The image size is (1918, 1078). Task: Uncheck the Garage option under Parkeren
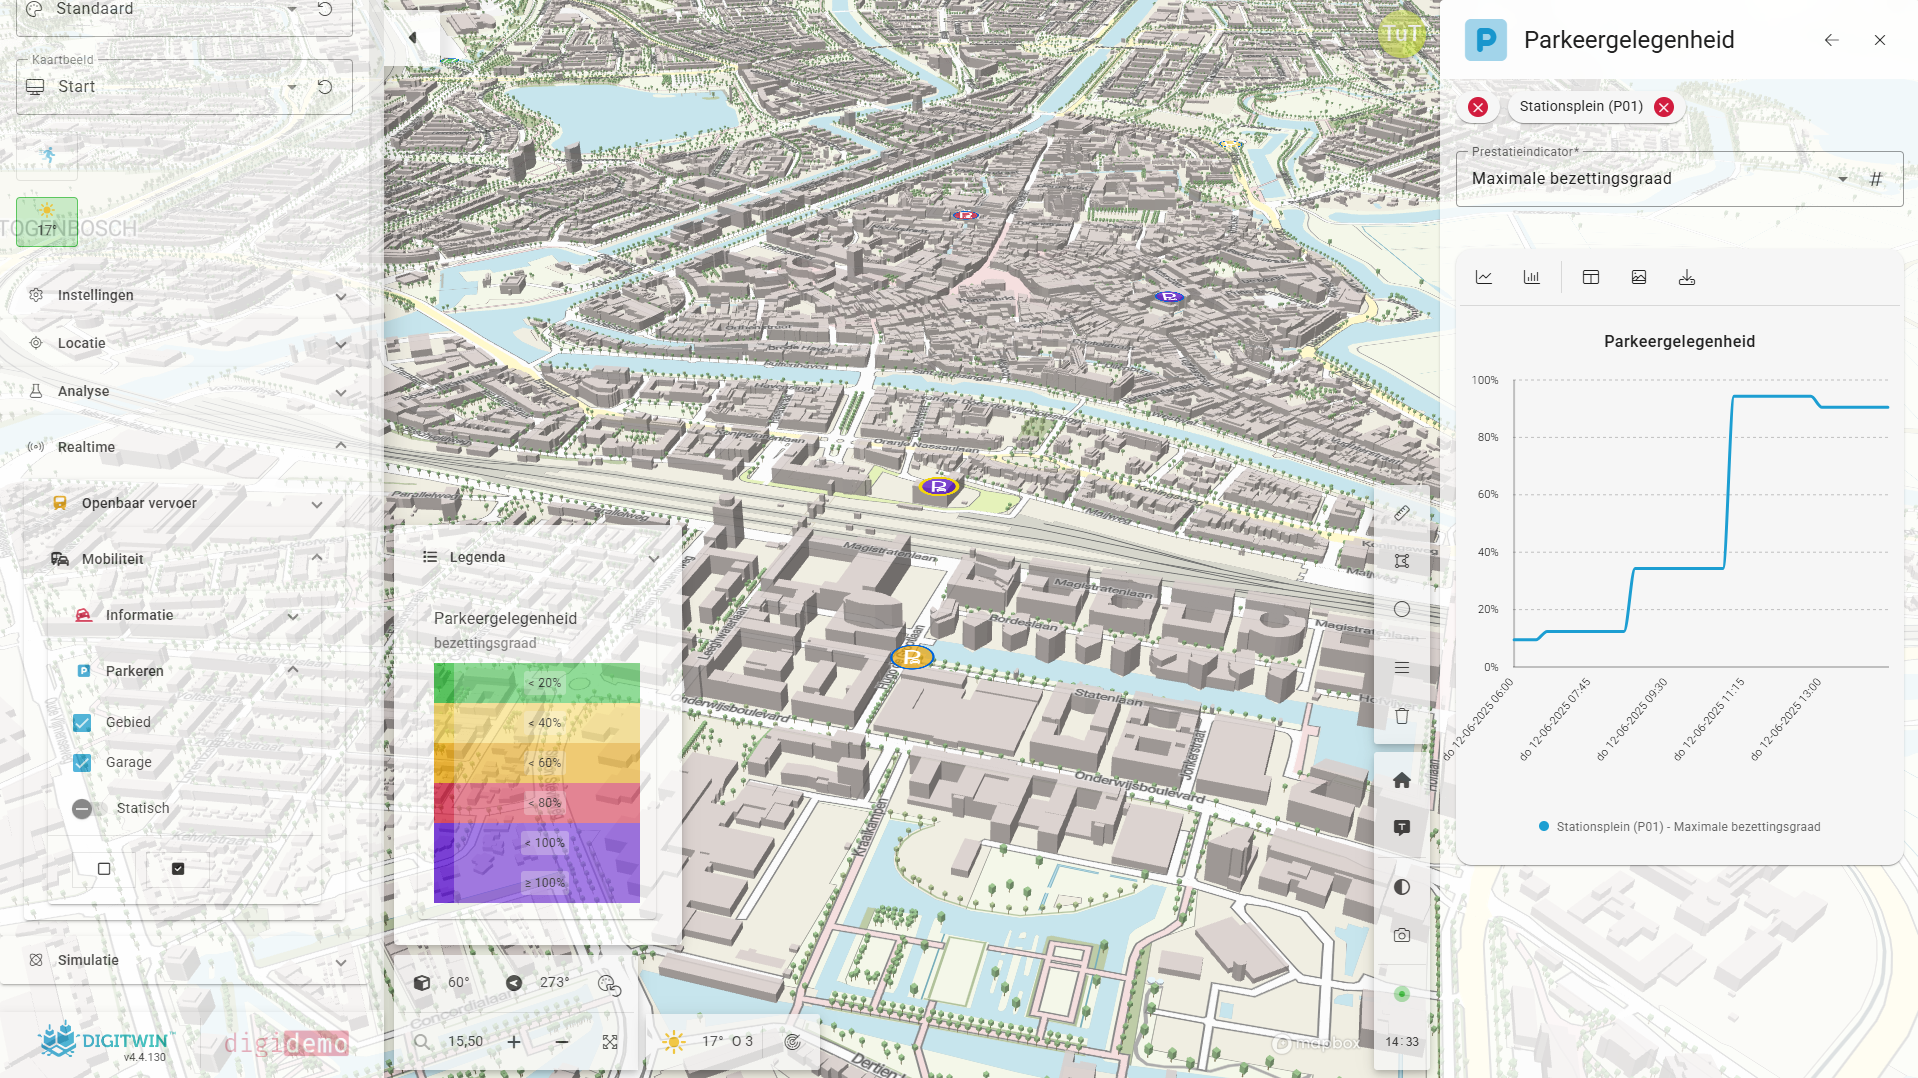[x=81, y=762]
